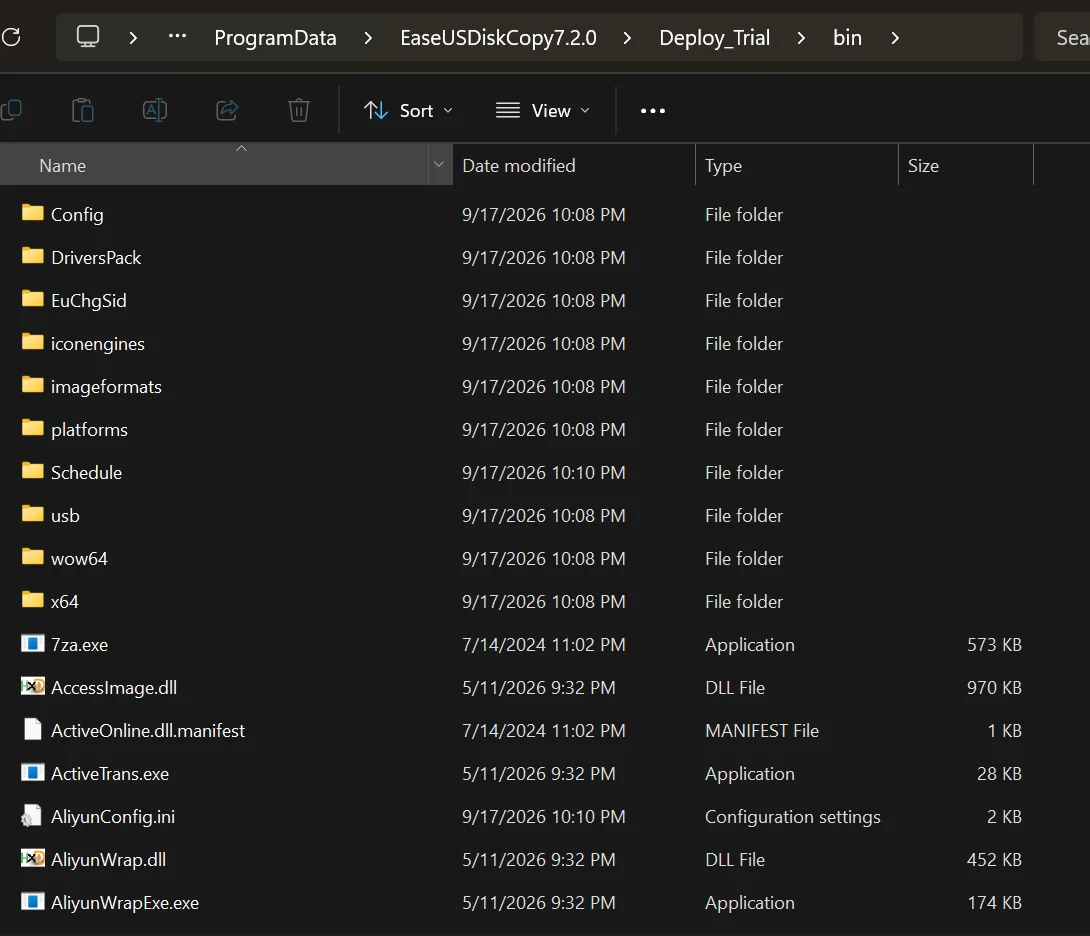Expand the chevron after bin breadcrumb

[895, 38]
